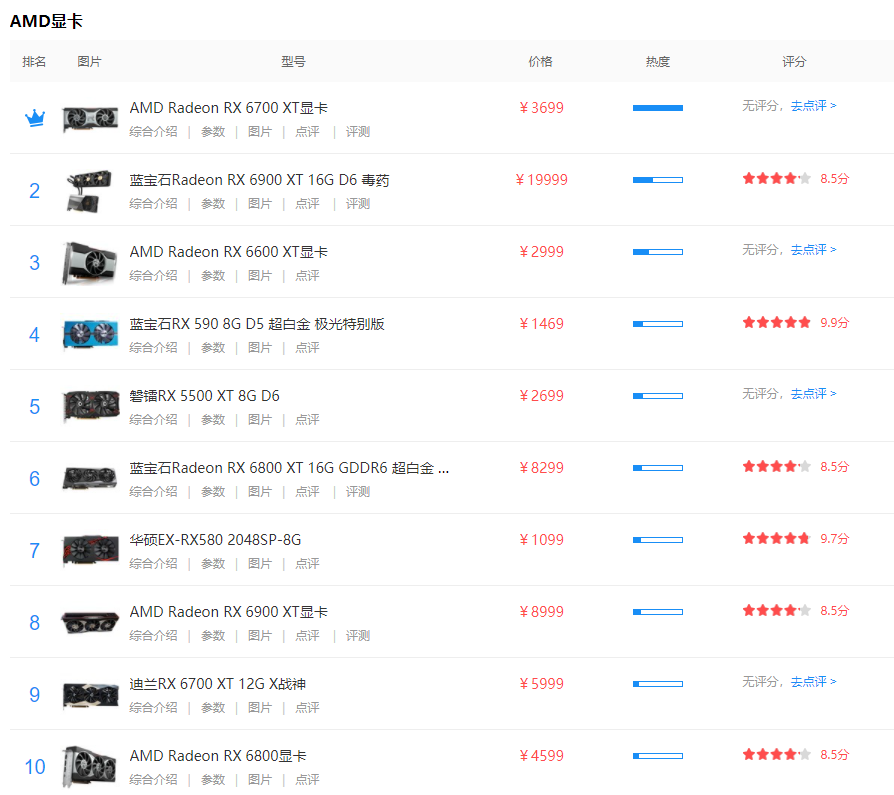Click the AMD Radeon RX 6800 card thumbnail
Image resolution: width=894 pixels, height=795 pixels.
pyautogui.click(x=90, y=766)
